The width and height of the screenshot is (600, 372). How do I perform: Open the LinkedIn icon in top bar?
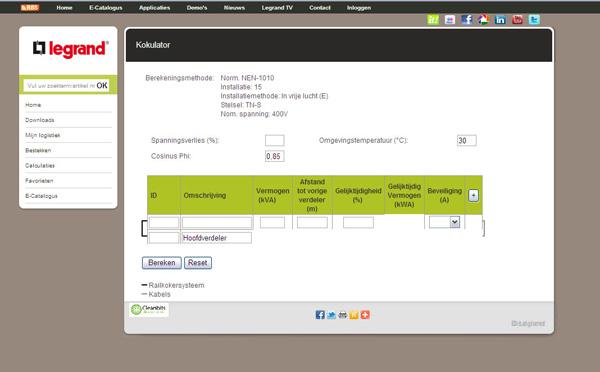500,20
